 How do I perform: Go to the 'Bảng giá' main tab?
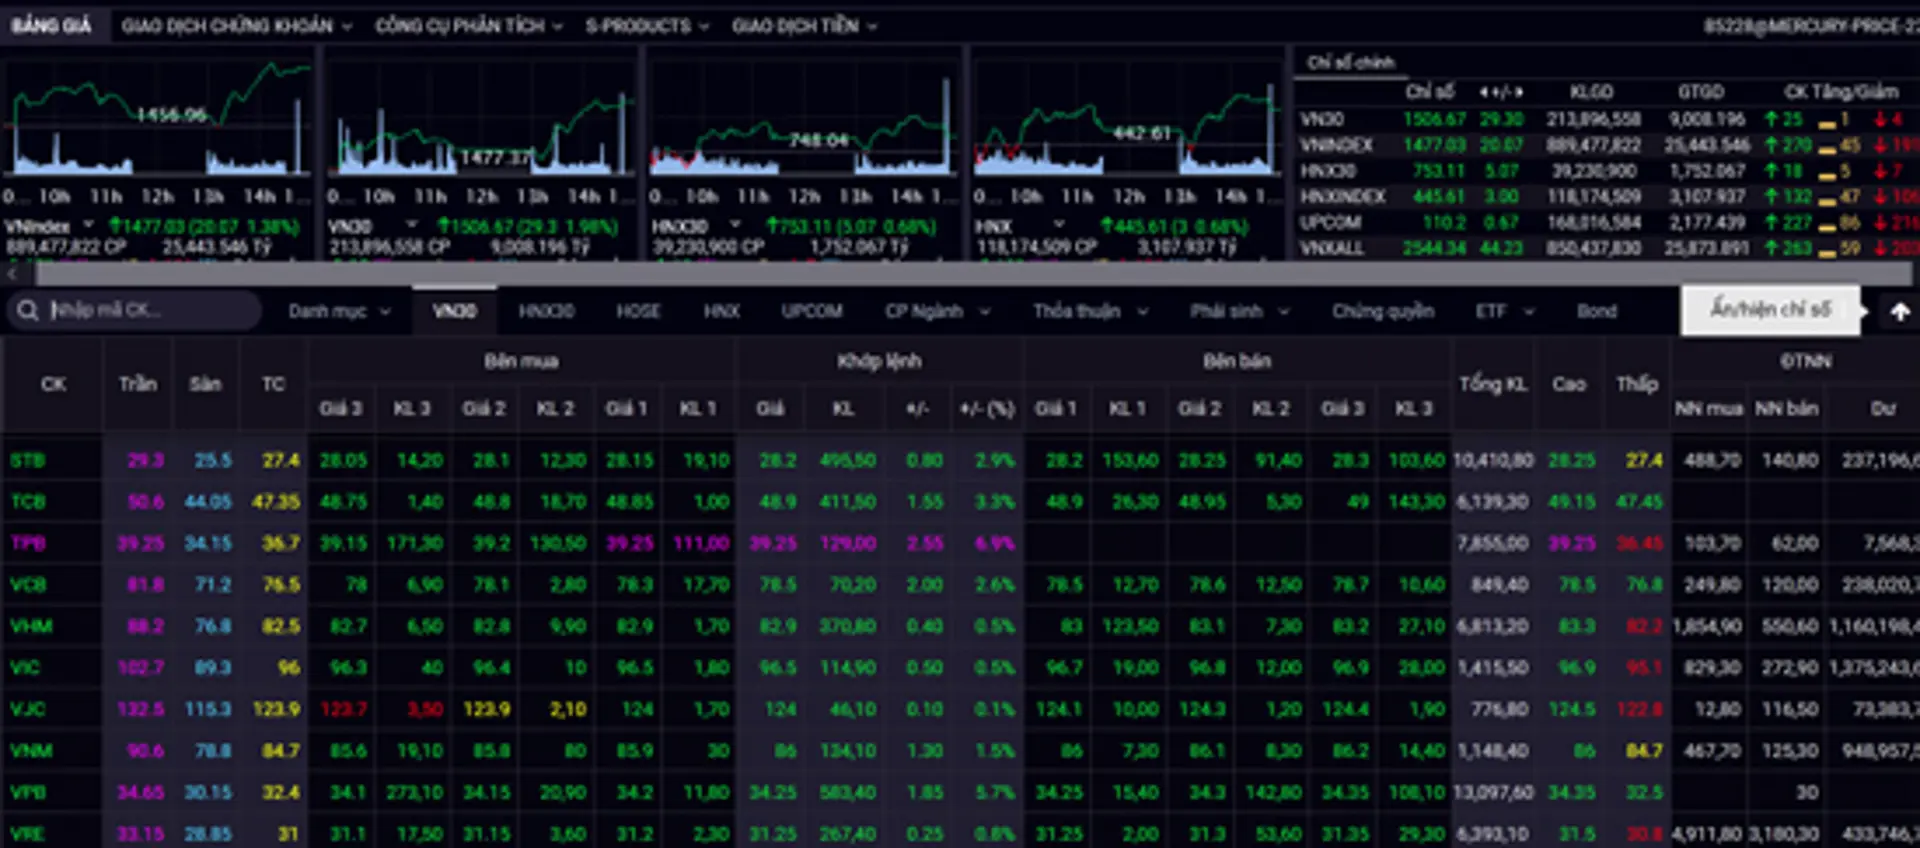click(51, 26)
